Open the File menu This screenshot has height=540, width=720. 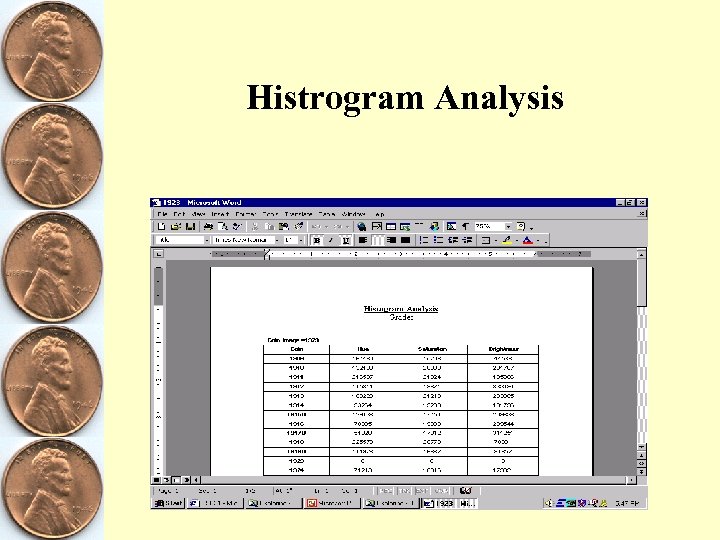click(x=162, y=214)
